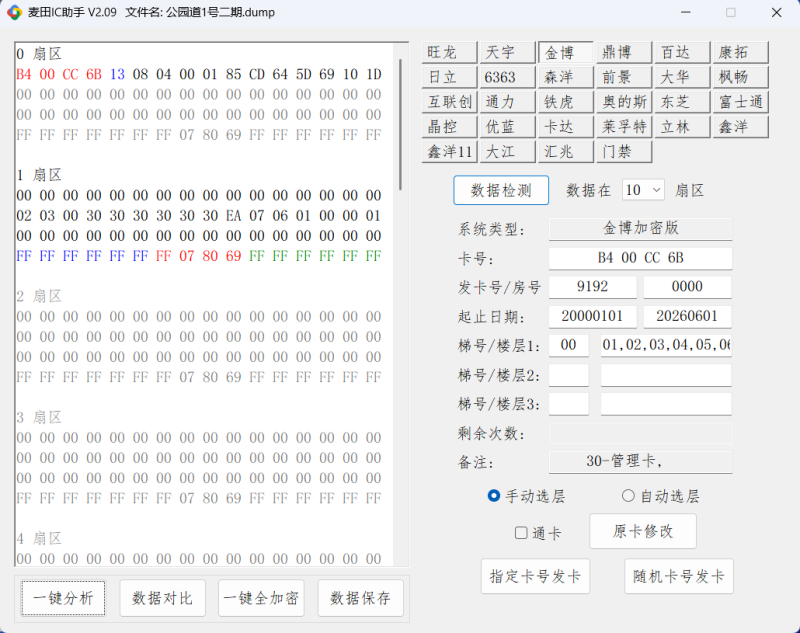Click 指定卡号发卡 button
Screen dimensions: 800x633
click(535, 576)
